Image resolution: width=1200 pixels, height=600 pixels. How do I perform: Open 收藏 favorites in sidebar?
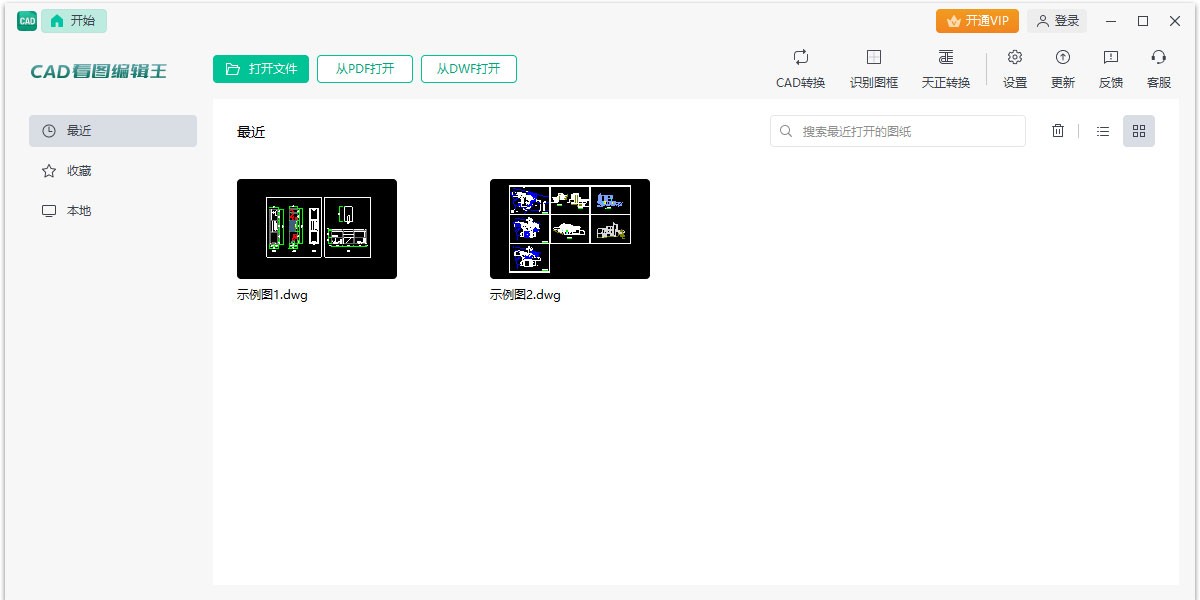tap(113, 171)
